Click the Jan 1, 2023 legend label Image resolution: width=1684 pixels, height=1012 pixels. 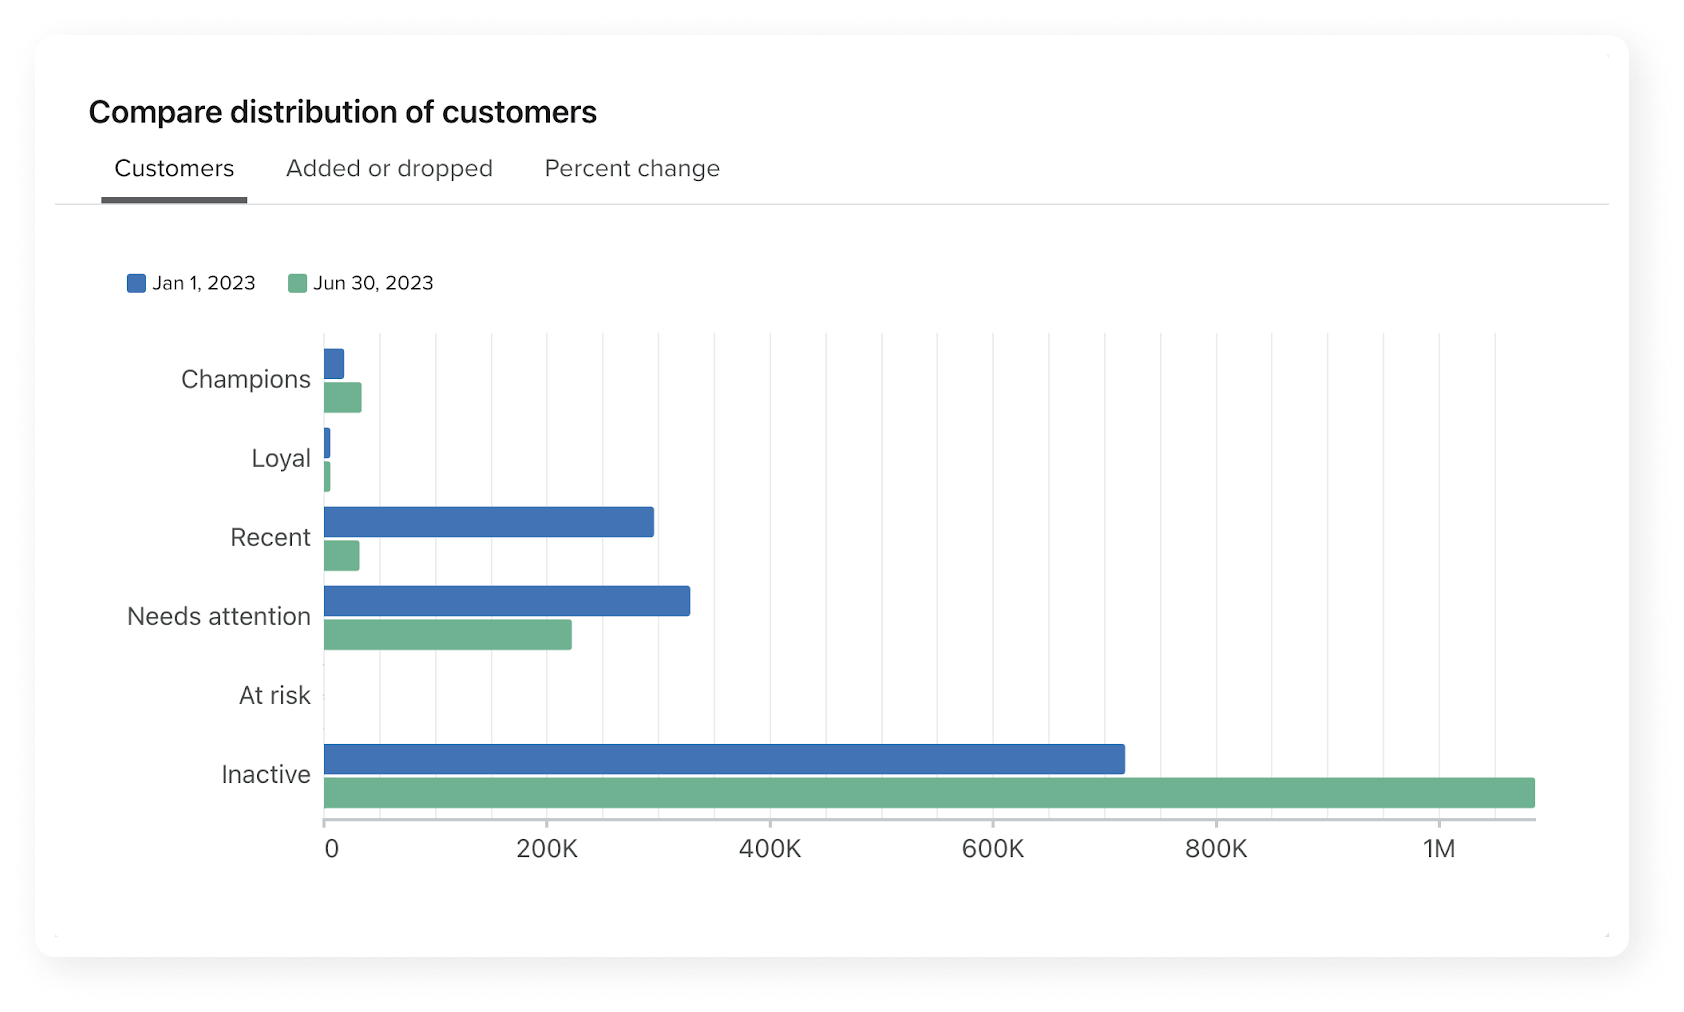click(x=204, y=283)
